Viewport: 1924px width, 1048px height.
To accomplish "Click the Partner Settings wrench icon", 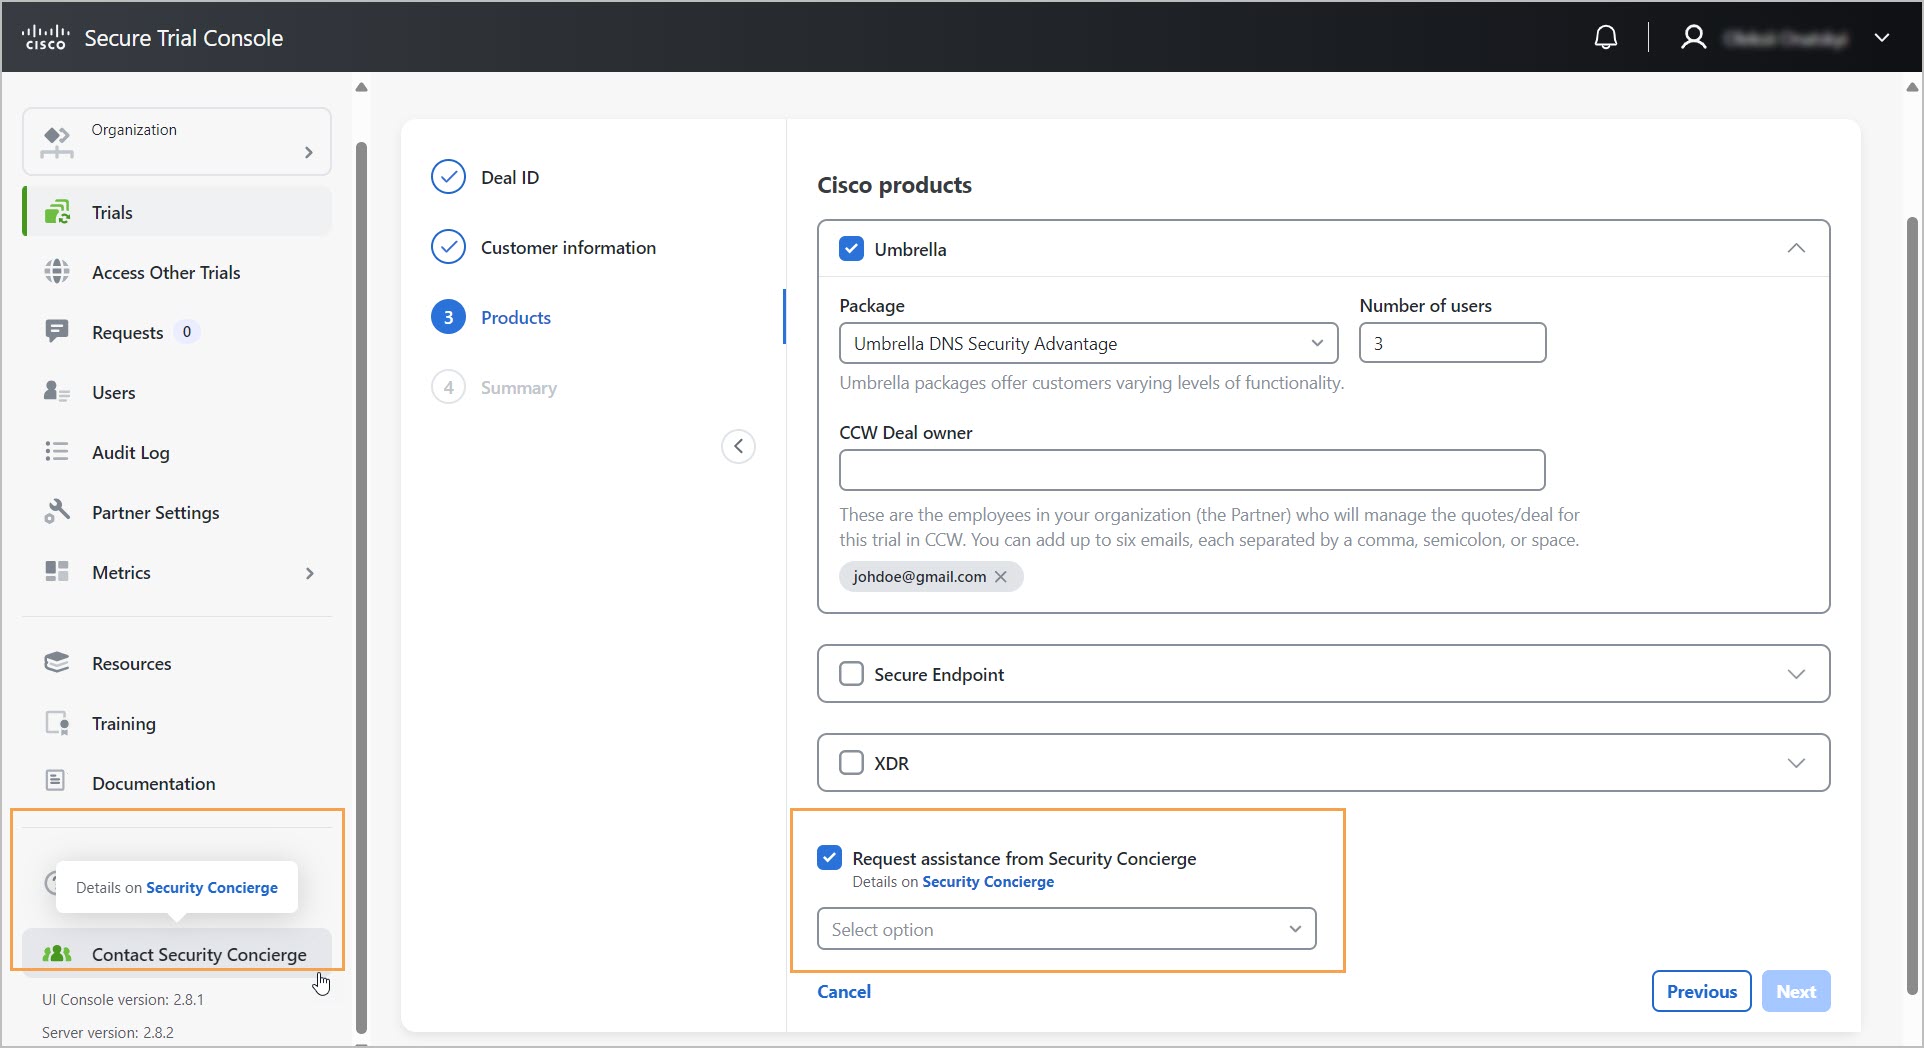I will [57, 511].
